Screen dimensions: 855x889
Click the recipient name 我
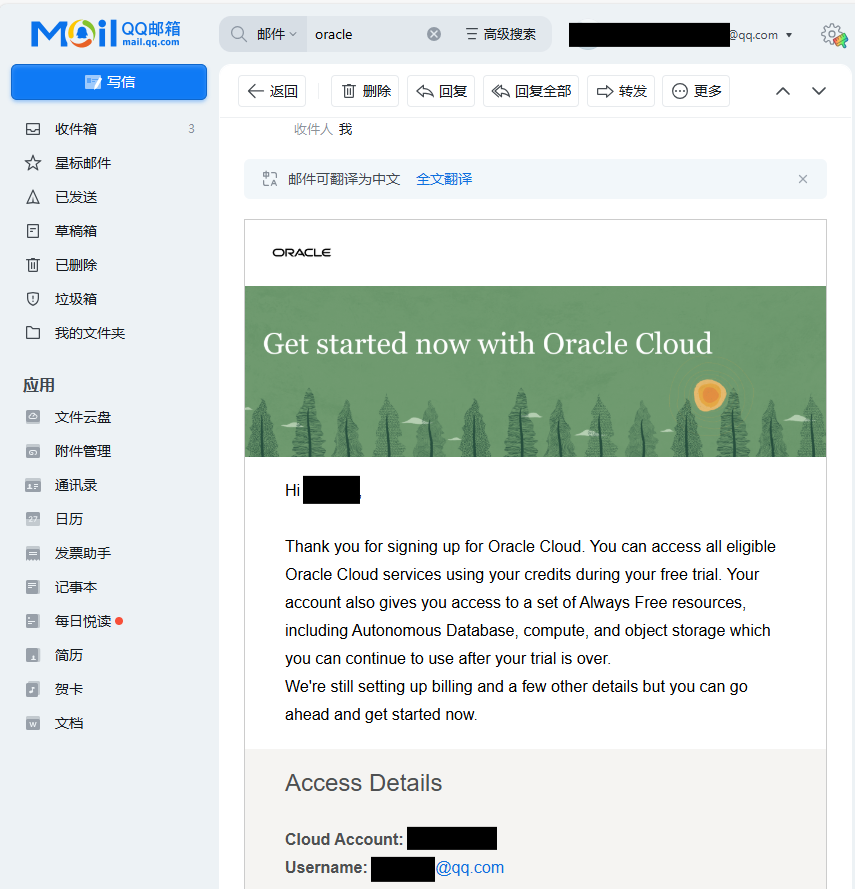345,130
